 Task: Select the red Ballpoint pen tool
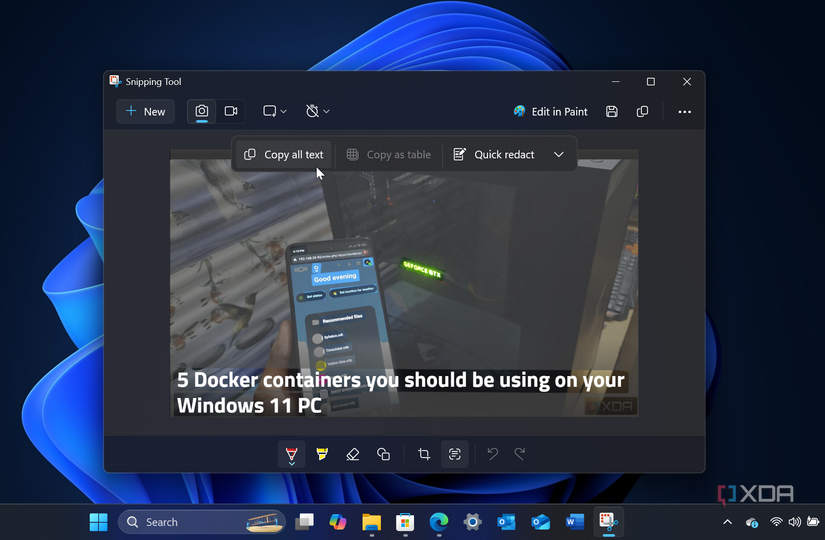[x=291, y=454]
